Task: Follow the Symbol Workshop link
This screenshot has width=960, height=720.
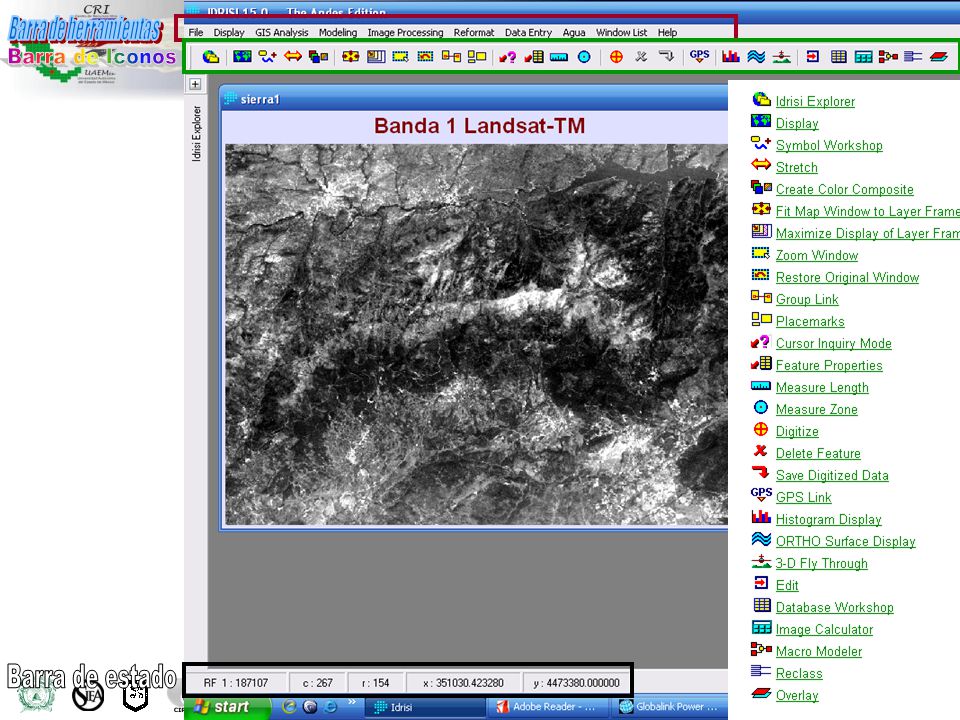Action: [x=829, y=146]
